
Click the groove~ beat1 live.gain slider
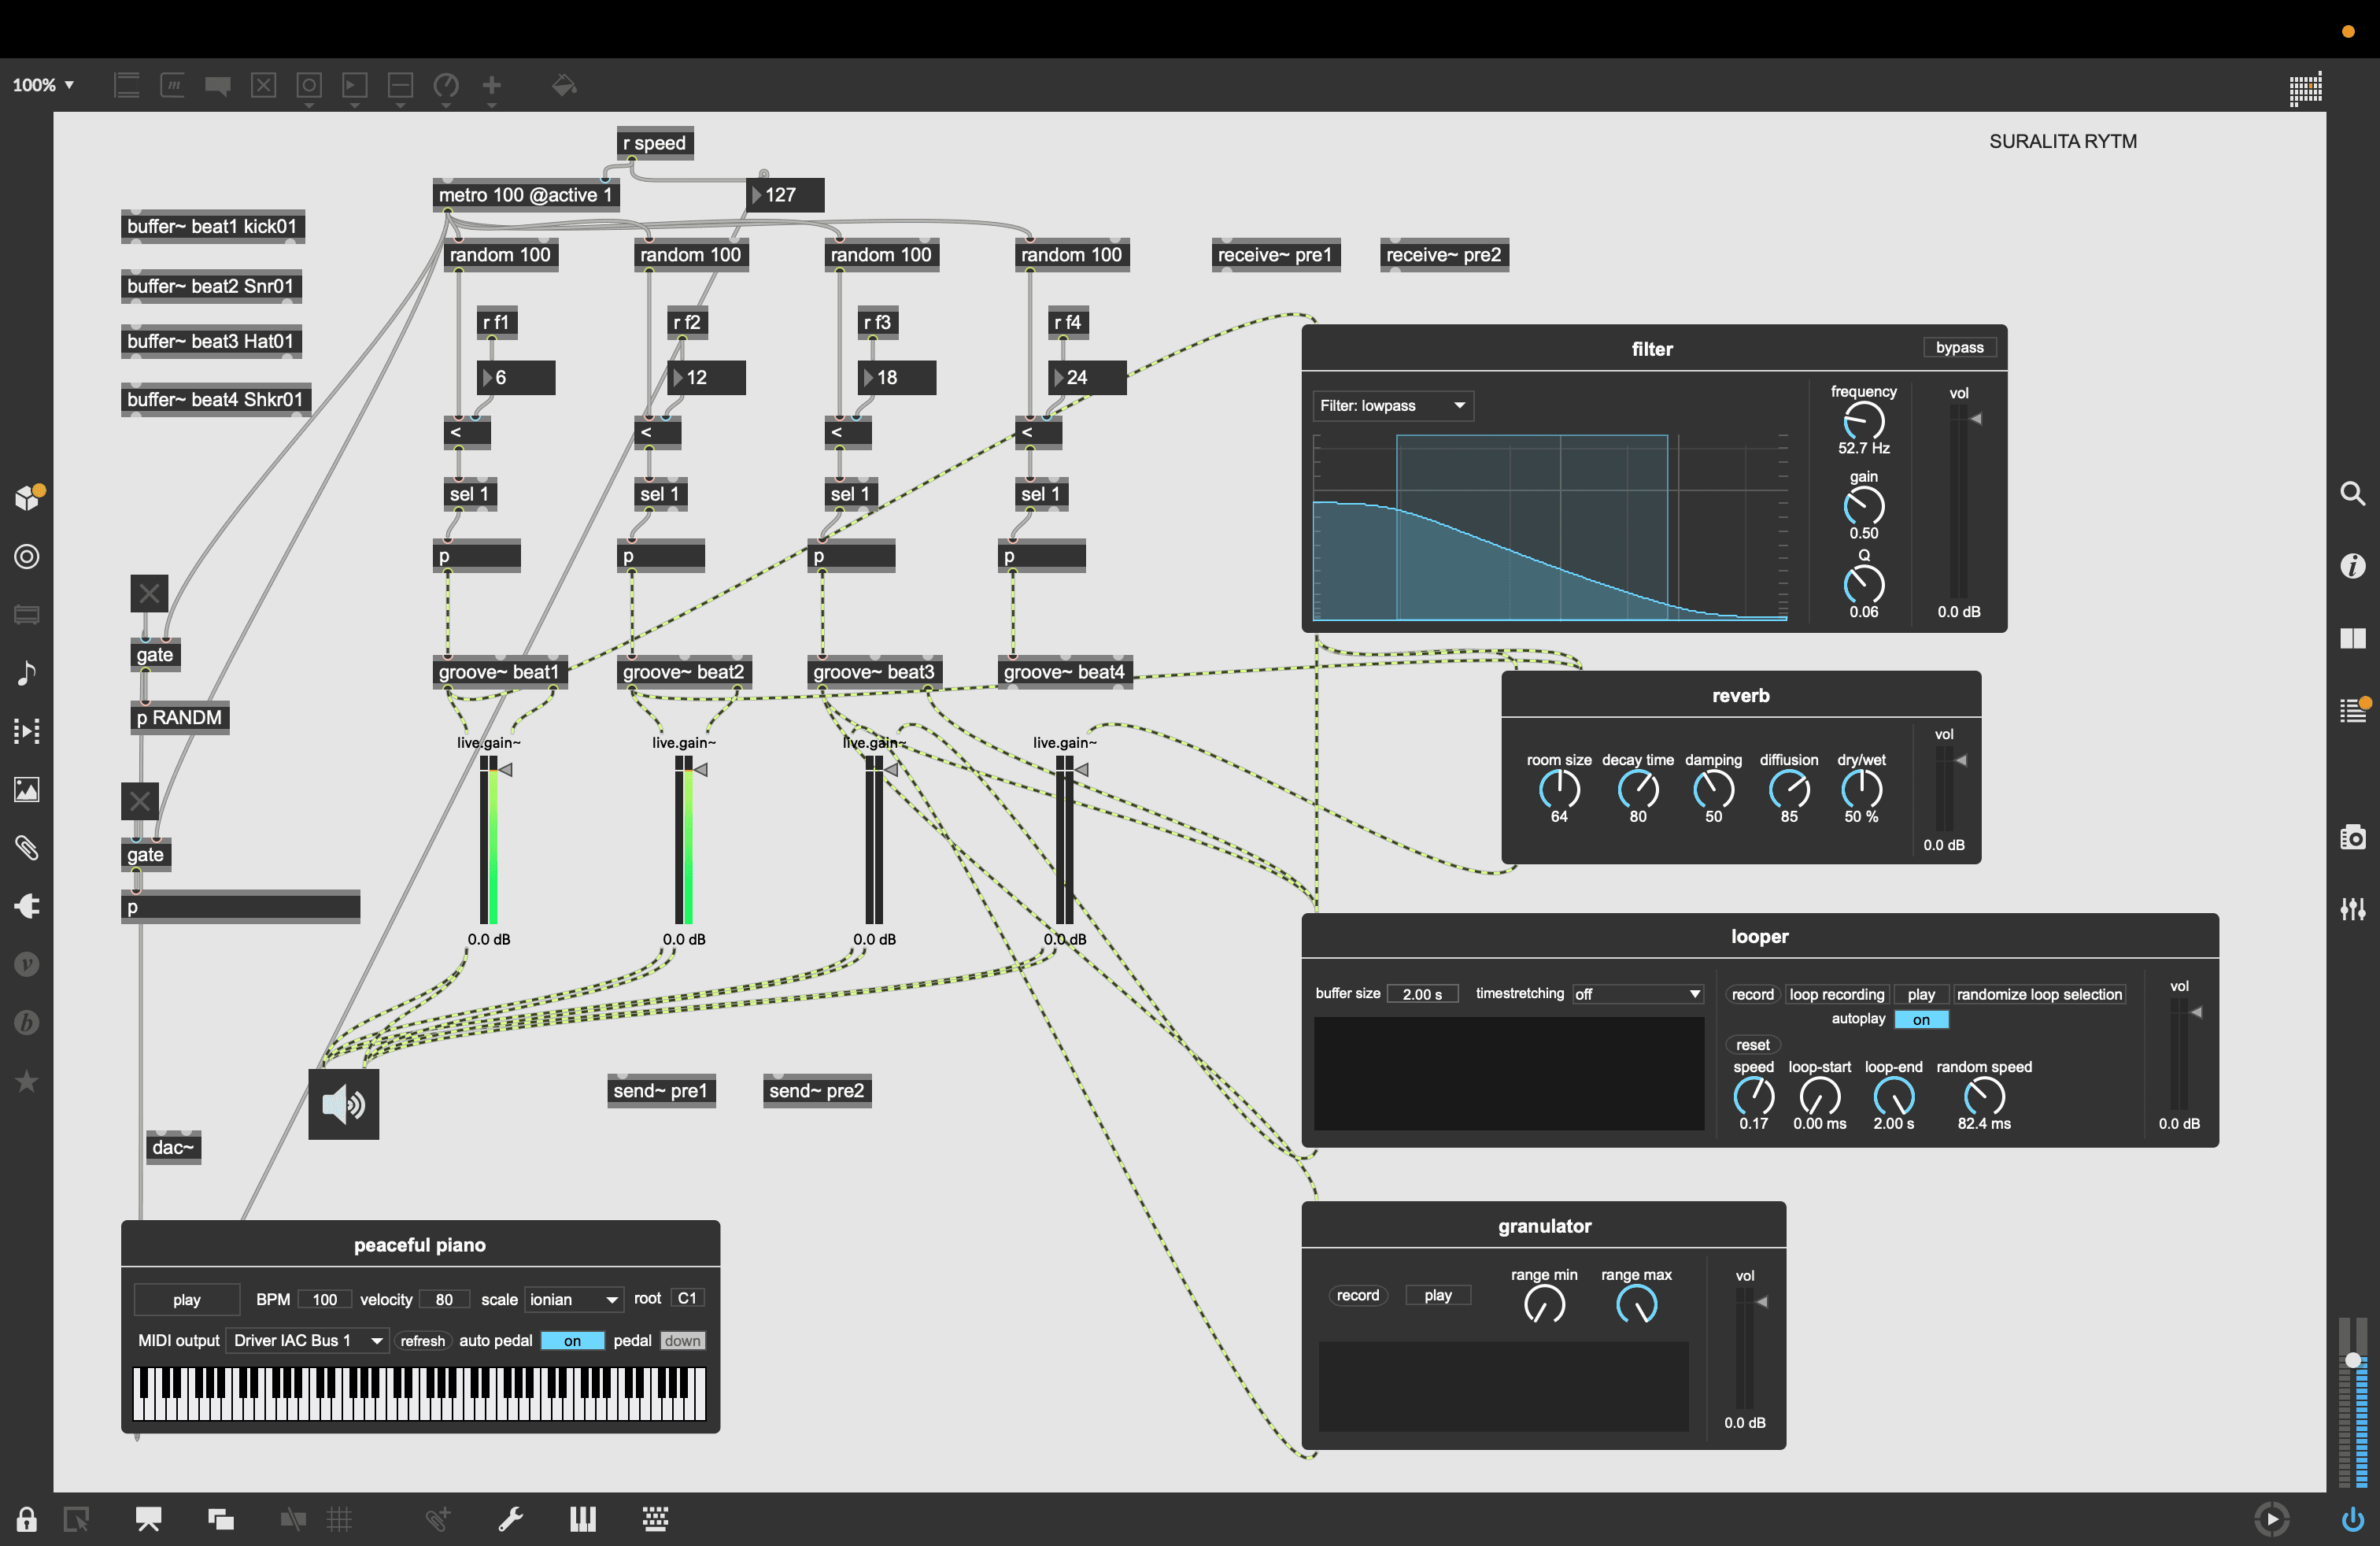[489, 840]
